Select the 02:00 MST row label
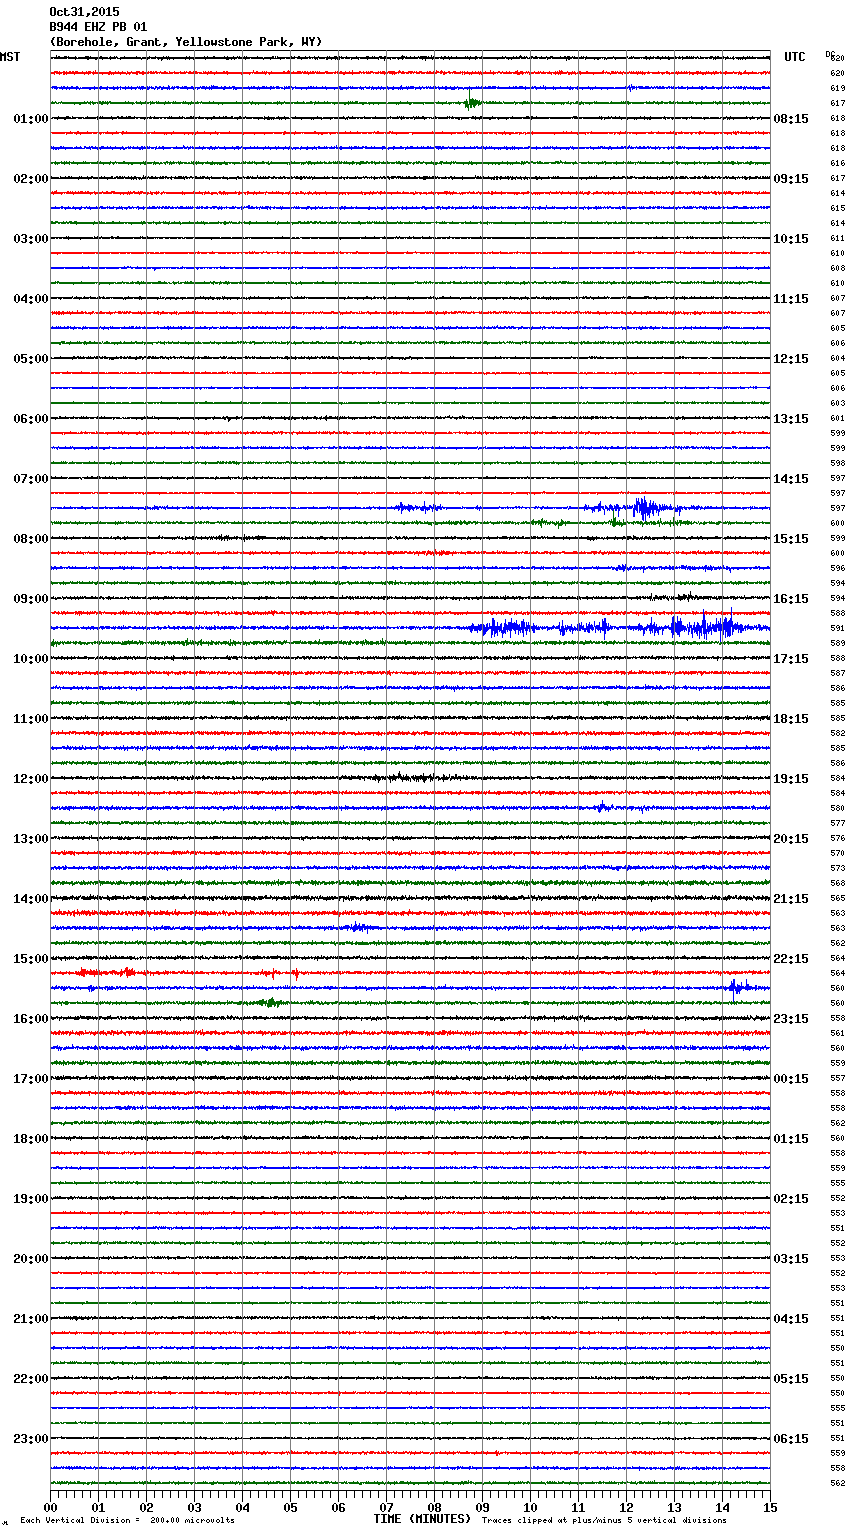The height and width of the screenshot is (1534, 850). click(31, 179)
